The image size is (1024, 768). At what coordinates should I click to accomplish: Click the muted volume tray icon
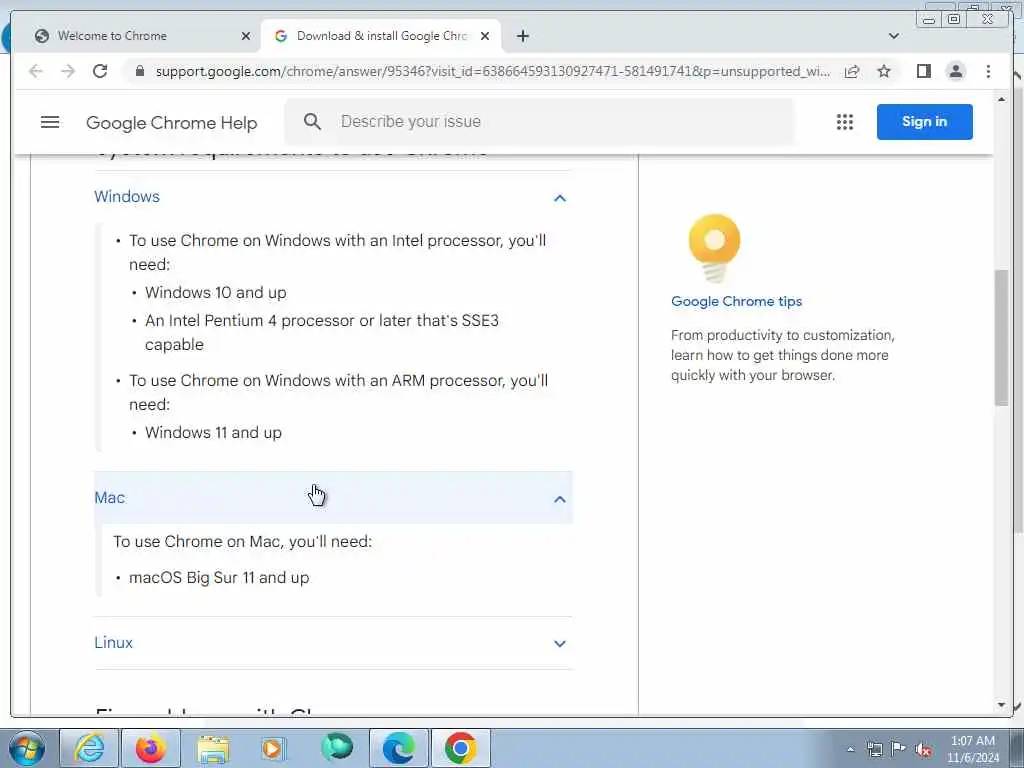coord(923,749)
